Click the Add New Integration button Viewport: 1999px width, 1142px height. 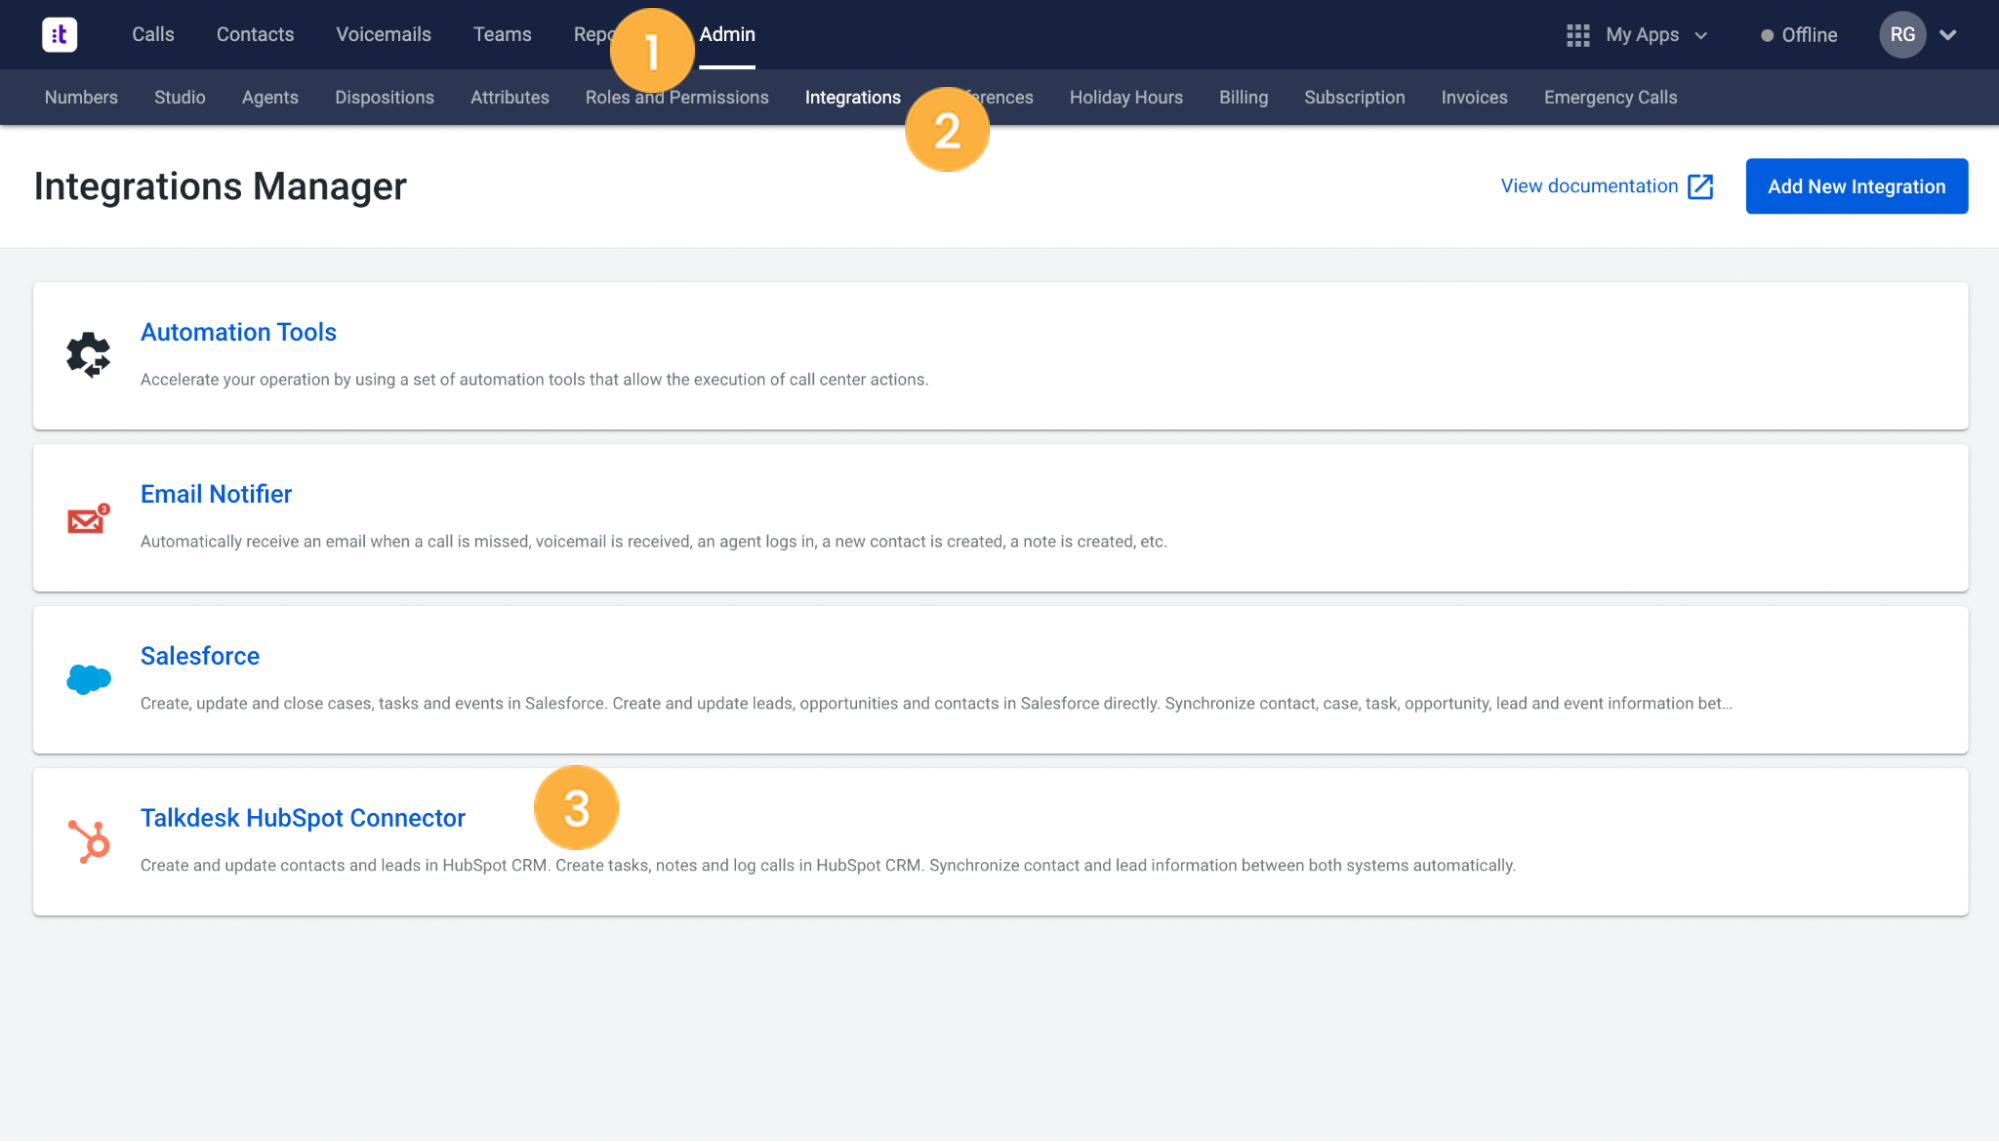pyautogui.click(x=1856, y=186)
